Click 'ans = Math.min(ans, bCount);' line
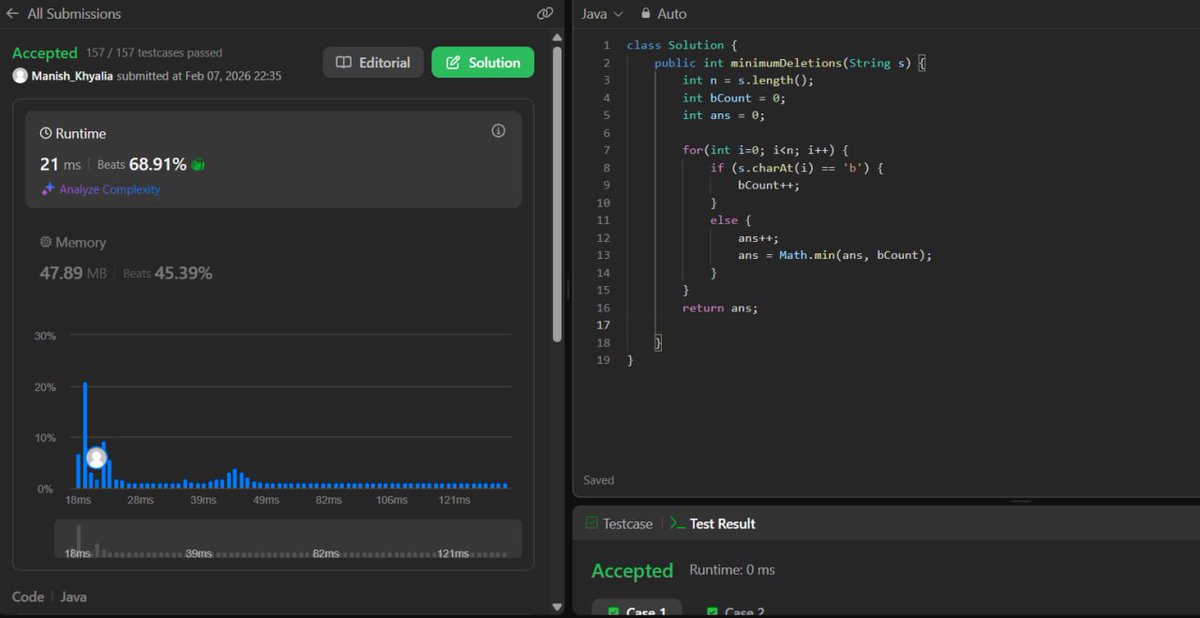Viewport: 1200px width, 618px height. point(835,255)
